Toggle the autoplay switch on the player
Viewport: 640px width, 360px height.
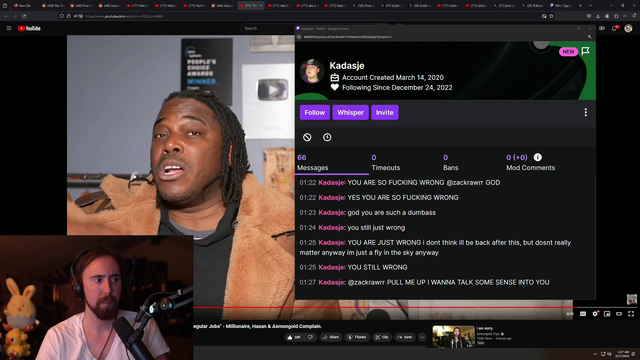coord(570,313)
